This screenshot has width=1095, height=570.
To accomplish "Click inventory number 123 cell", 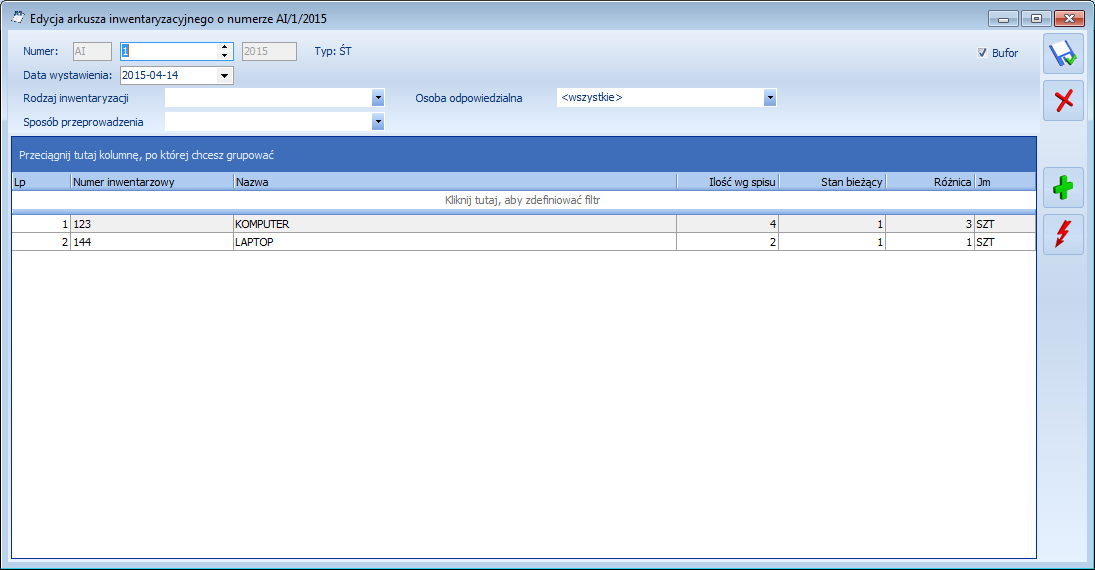I will (152, 224).
